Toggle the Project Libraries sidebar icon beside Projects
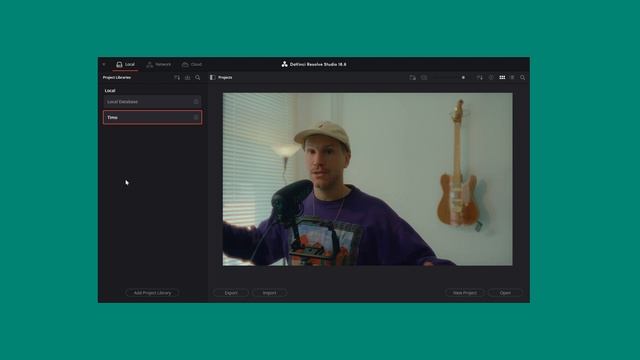 coord(212,77)
